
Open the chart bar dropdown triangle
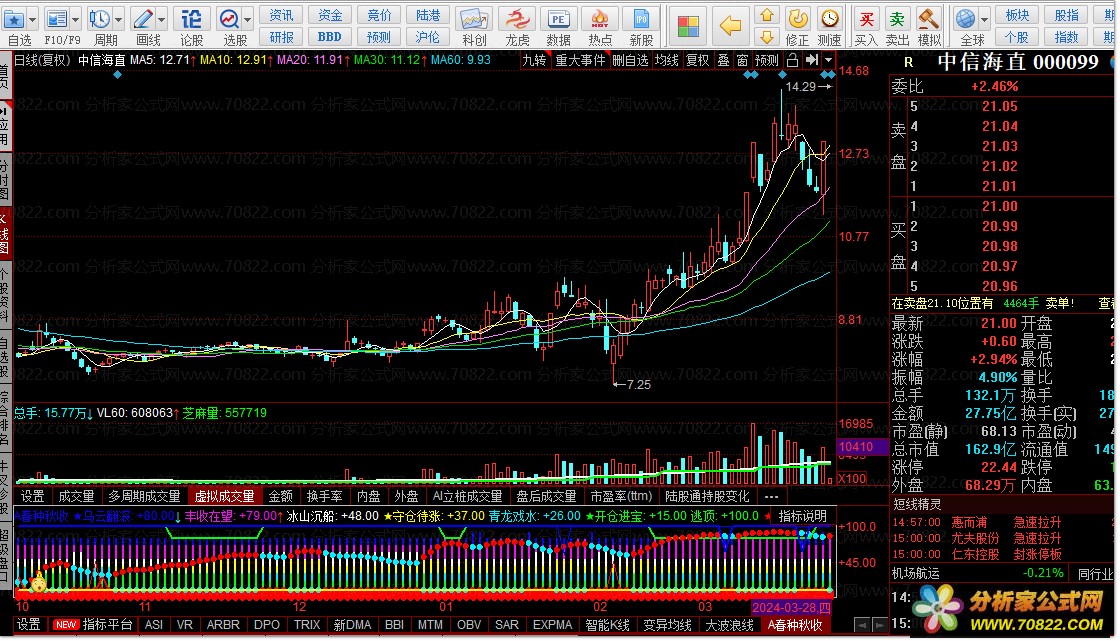pyautogui.click(x=828, y=61)
